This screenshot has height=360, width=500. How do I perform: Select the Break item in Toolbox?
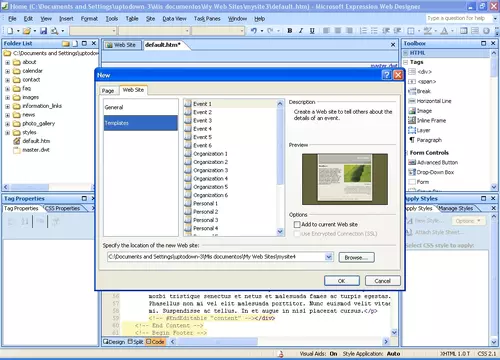(420, 91)
